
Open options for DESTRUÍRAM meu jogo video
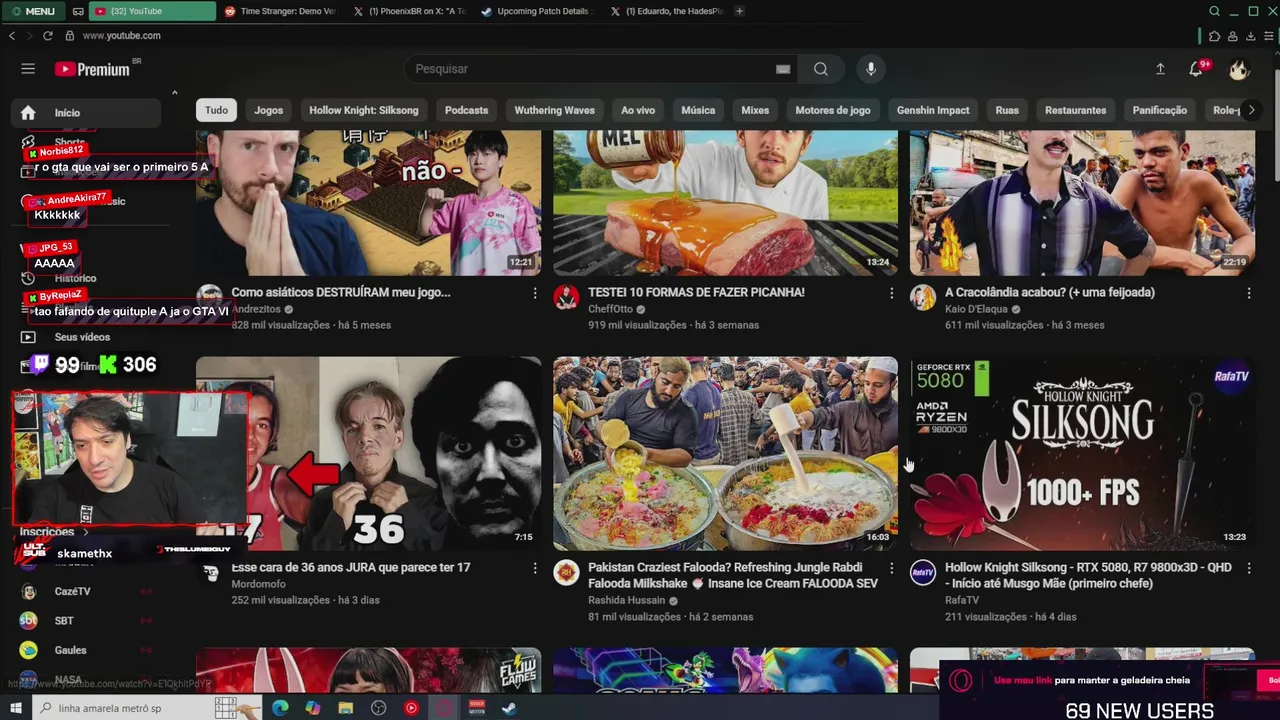coord(535,293)
